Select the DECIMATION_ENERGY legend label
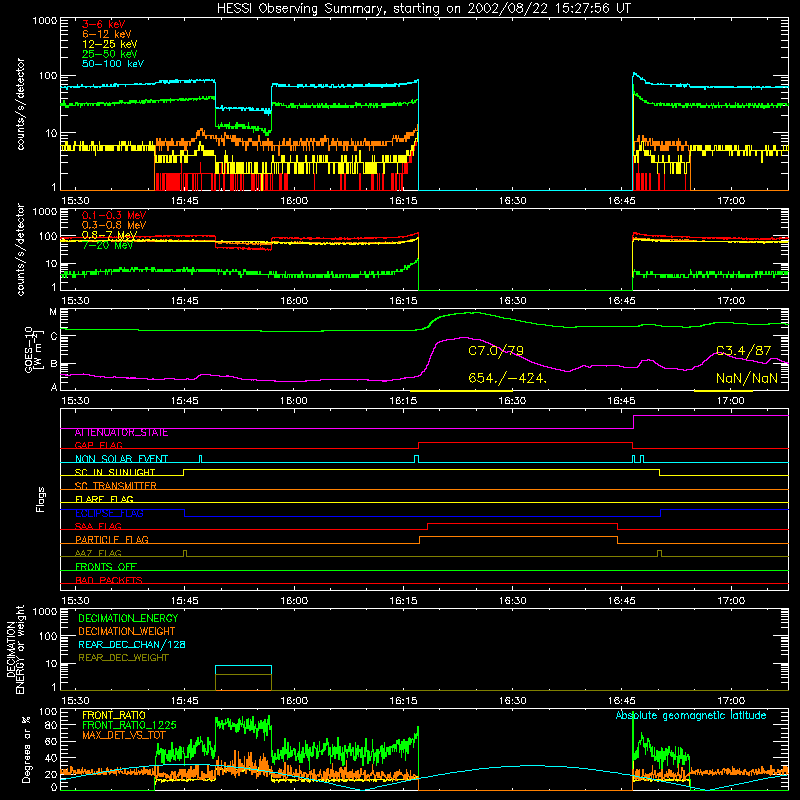 tap(128, 618)
